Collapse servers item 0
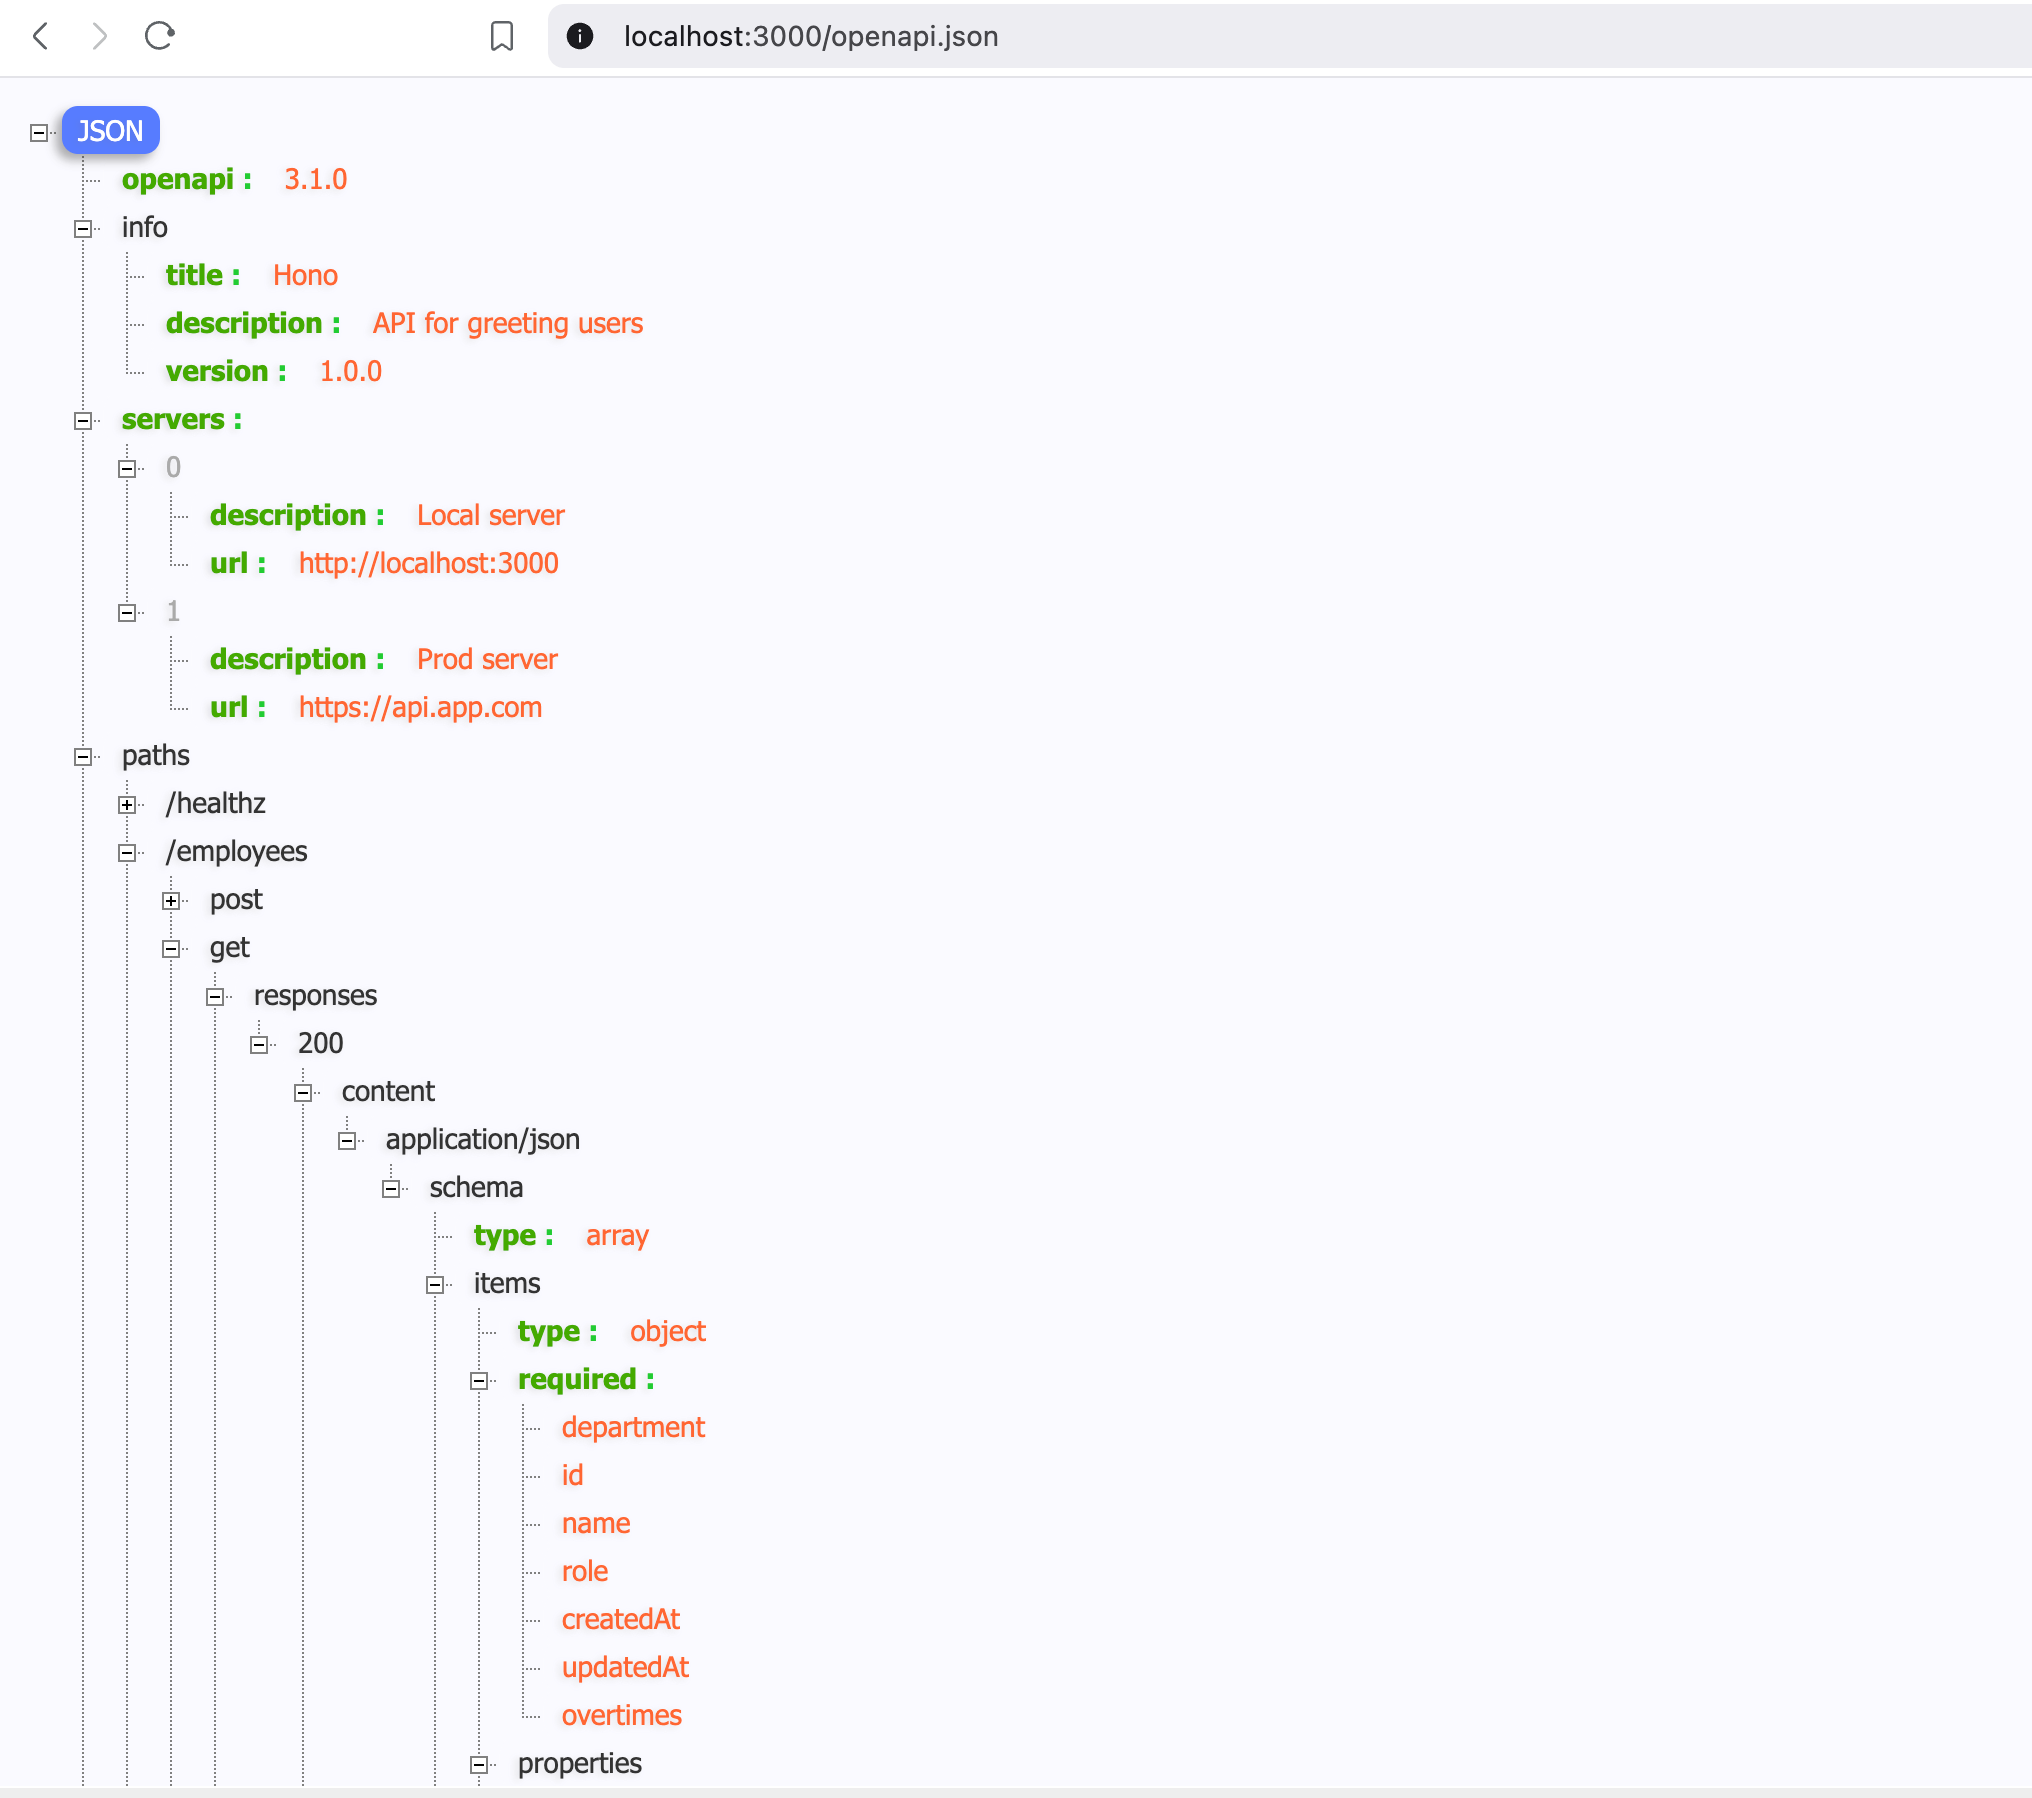2032x1798 pixels. point(127,468)
